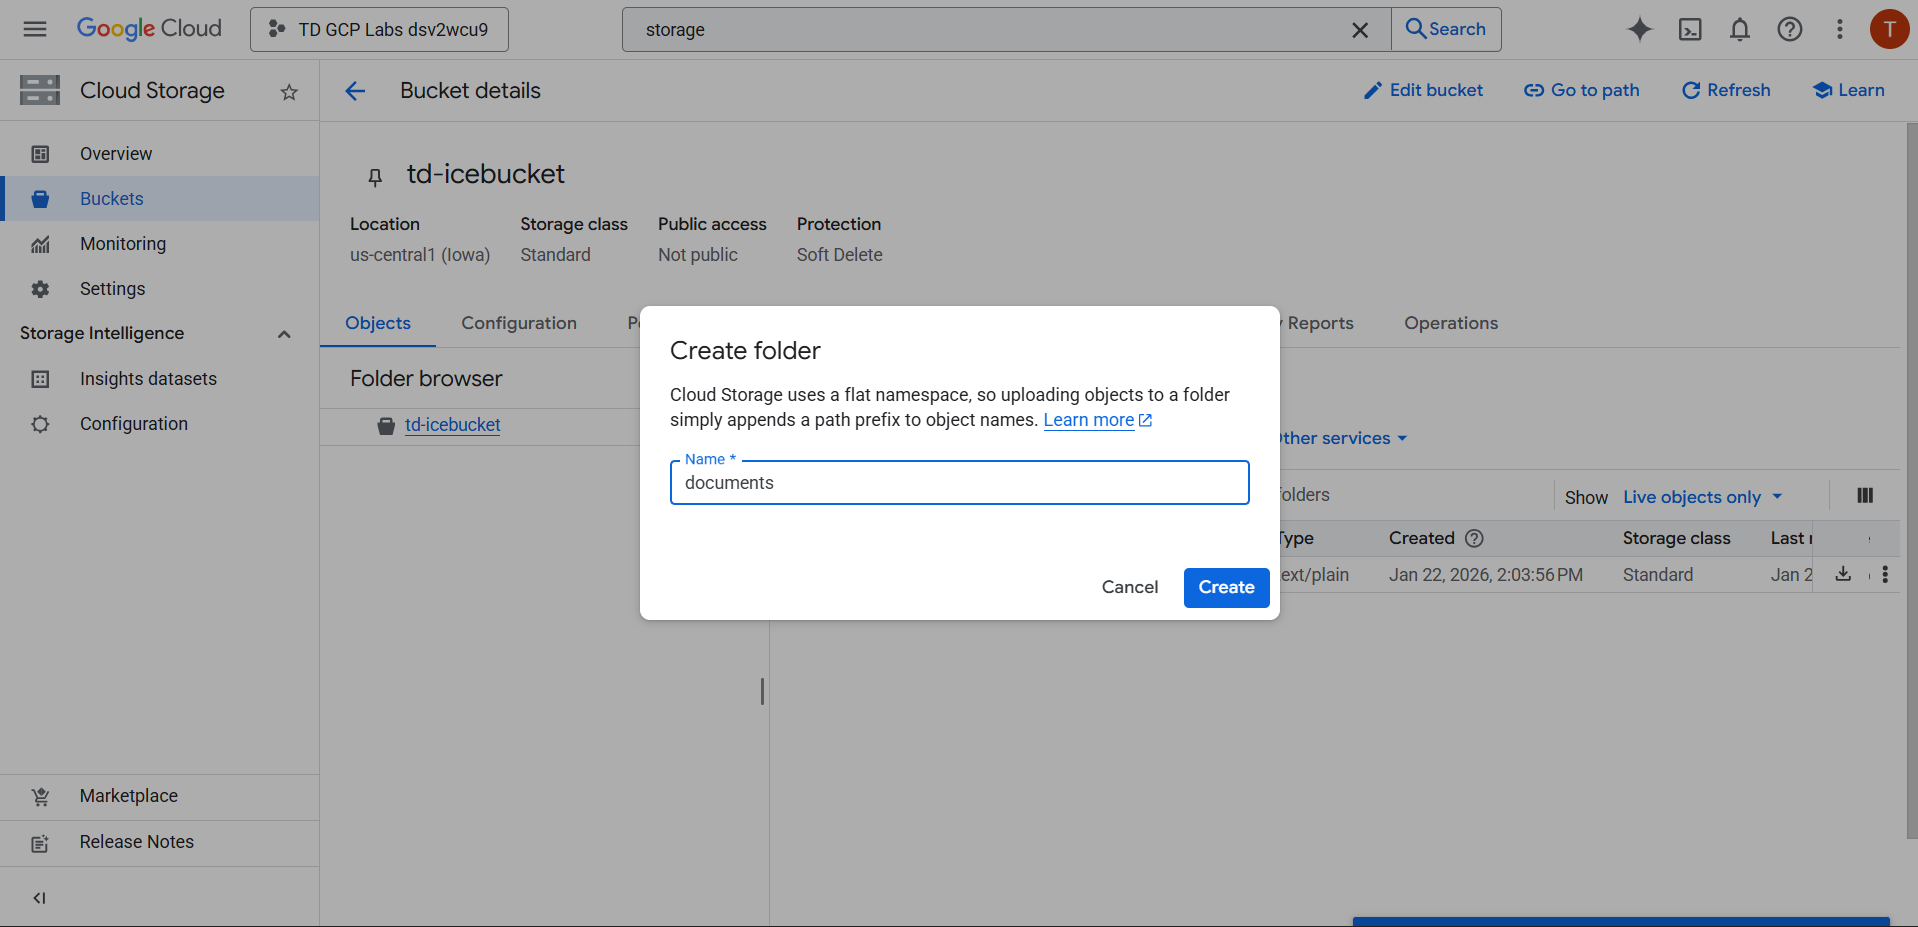Open the notifications bell
The image size is (1918, 927).
click(1739, 29)
